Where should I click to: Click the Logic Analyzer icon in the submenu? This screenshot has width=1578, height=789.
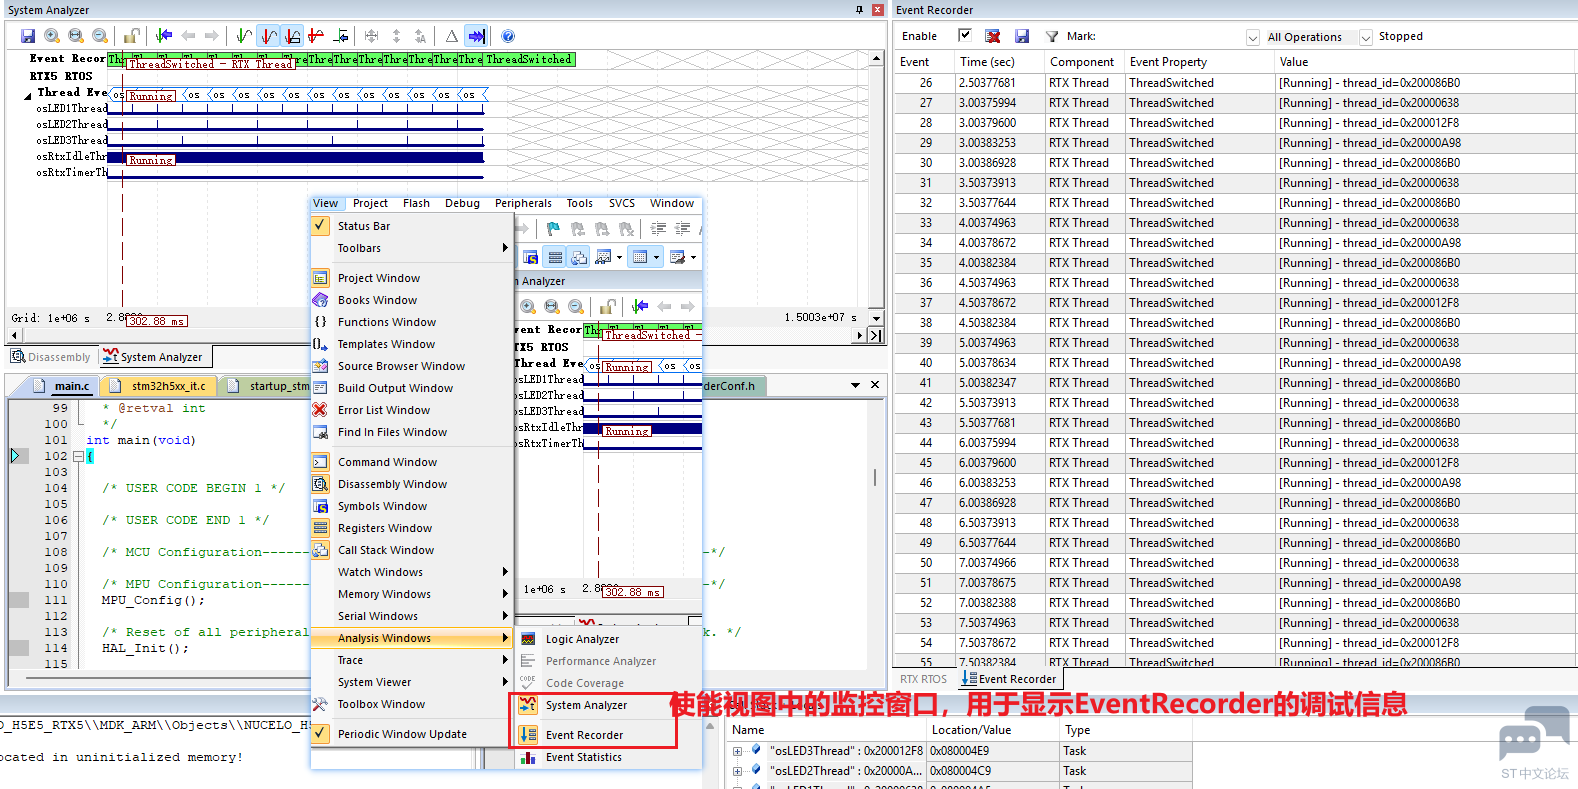528,639
